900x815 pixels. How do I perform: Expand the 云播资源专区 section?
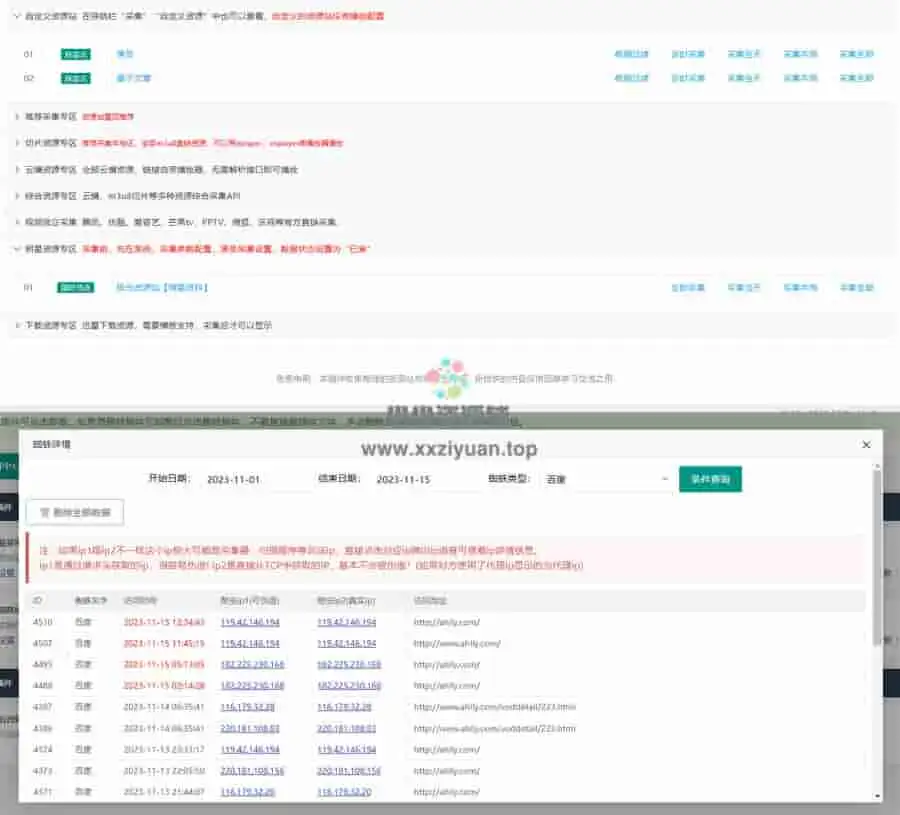(x=16, y=170)
